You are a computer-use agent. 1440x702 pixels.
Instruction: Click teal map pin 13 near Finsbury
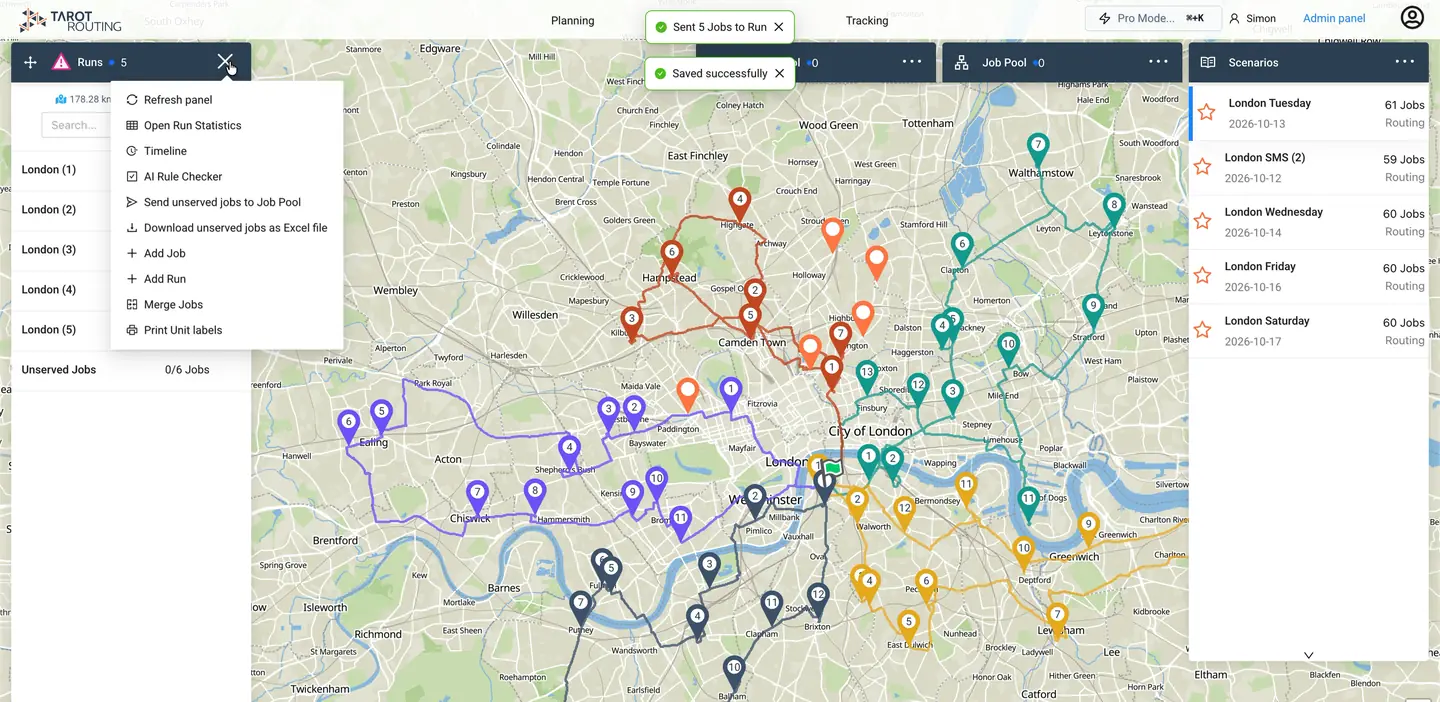point(867,377)
